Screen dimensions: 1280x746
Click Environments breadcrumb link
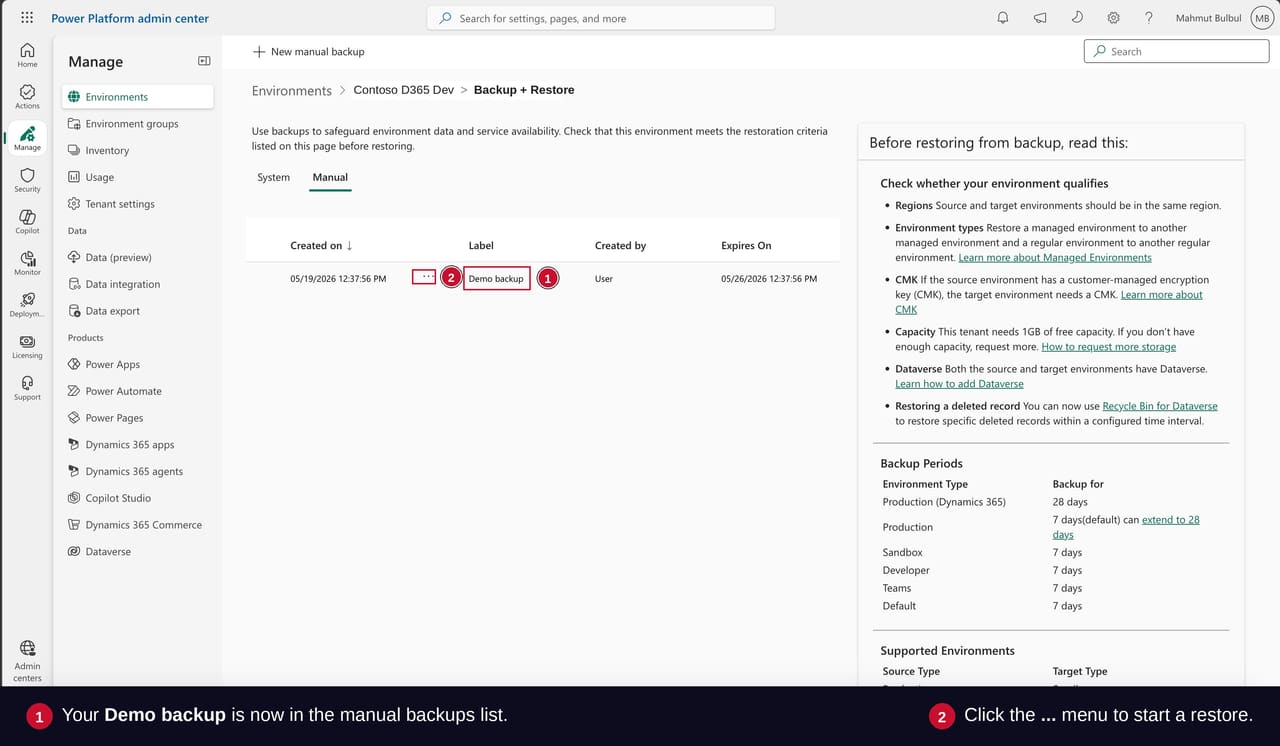coord(292,91)
